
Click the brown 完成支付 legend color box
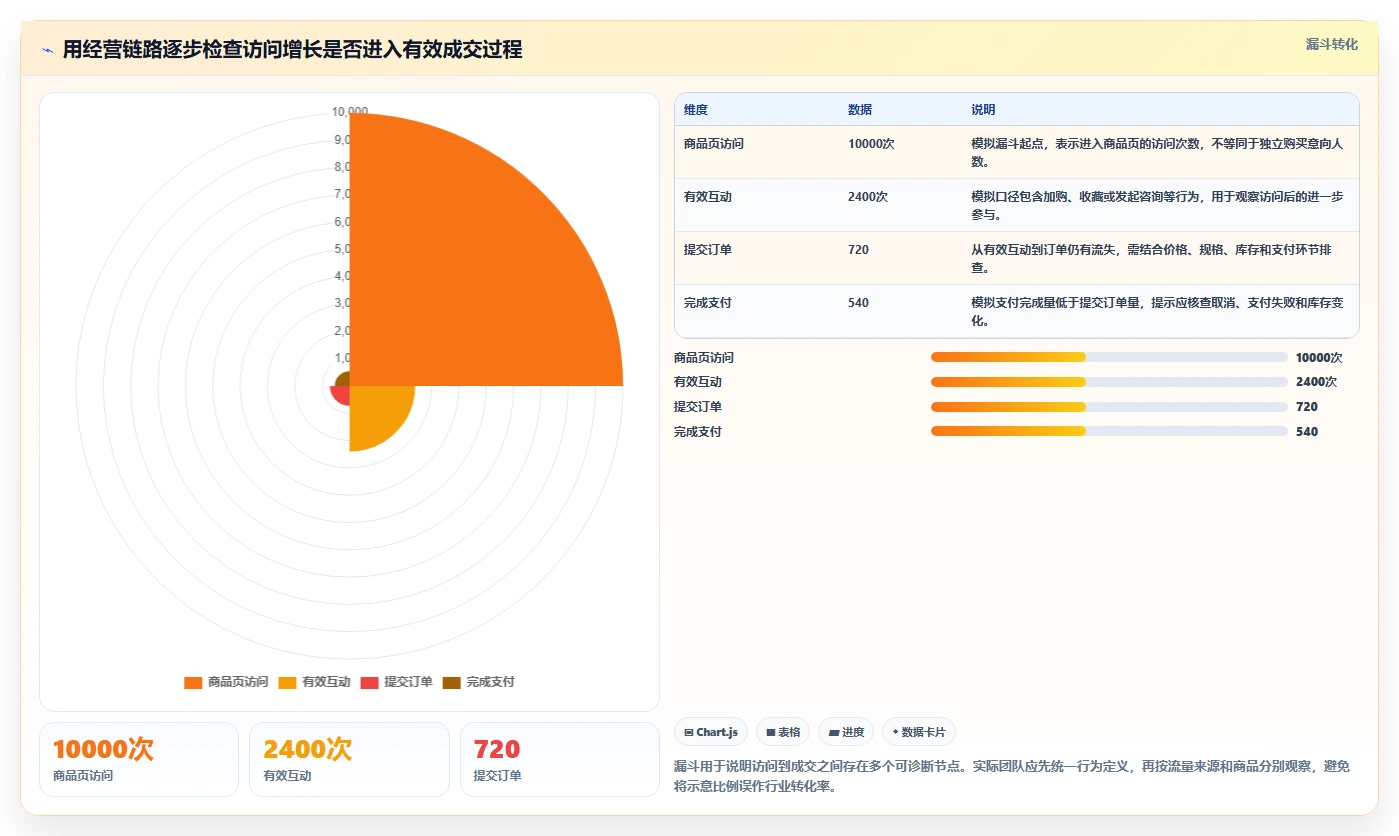(x=451, y=682)
